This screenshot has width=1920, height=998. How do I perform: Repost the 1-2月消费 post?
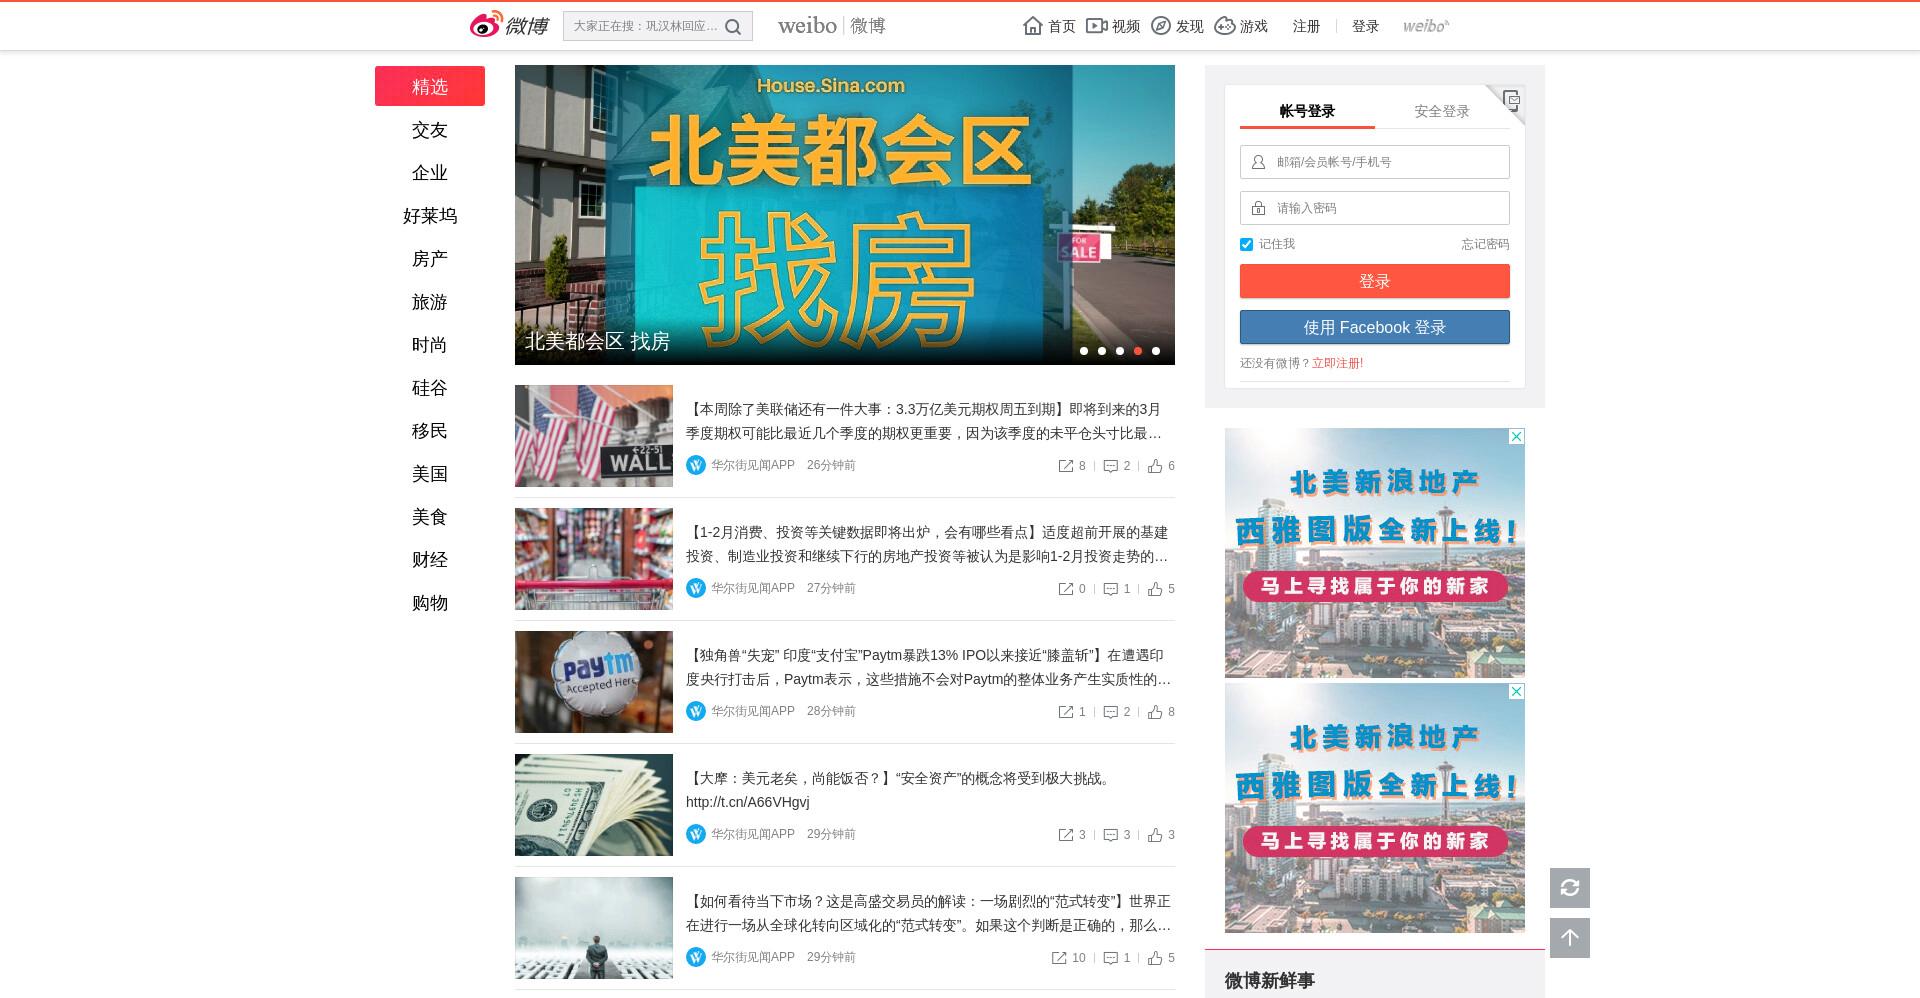click(x=1072, y=589)
